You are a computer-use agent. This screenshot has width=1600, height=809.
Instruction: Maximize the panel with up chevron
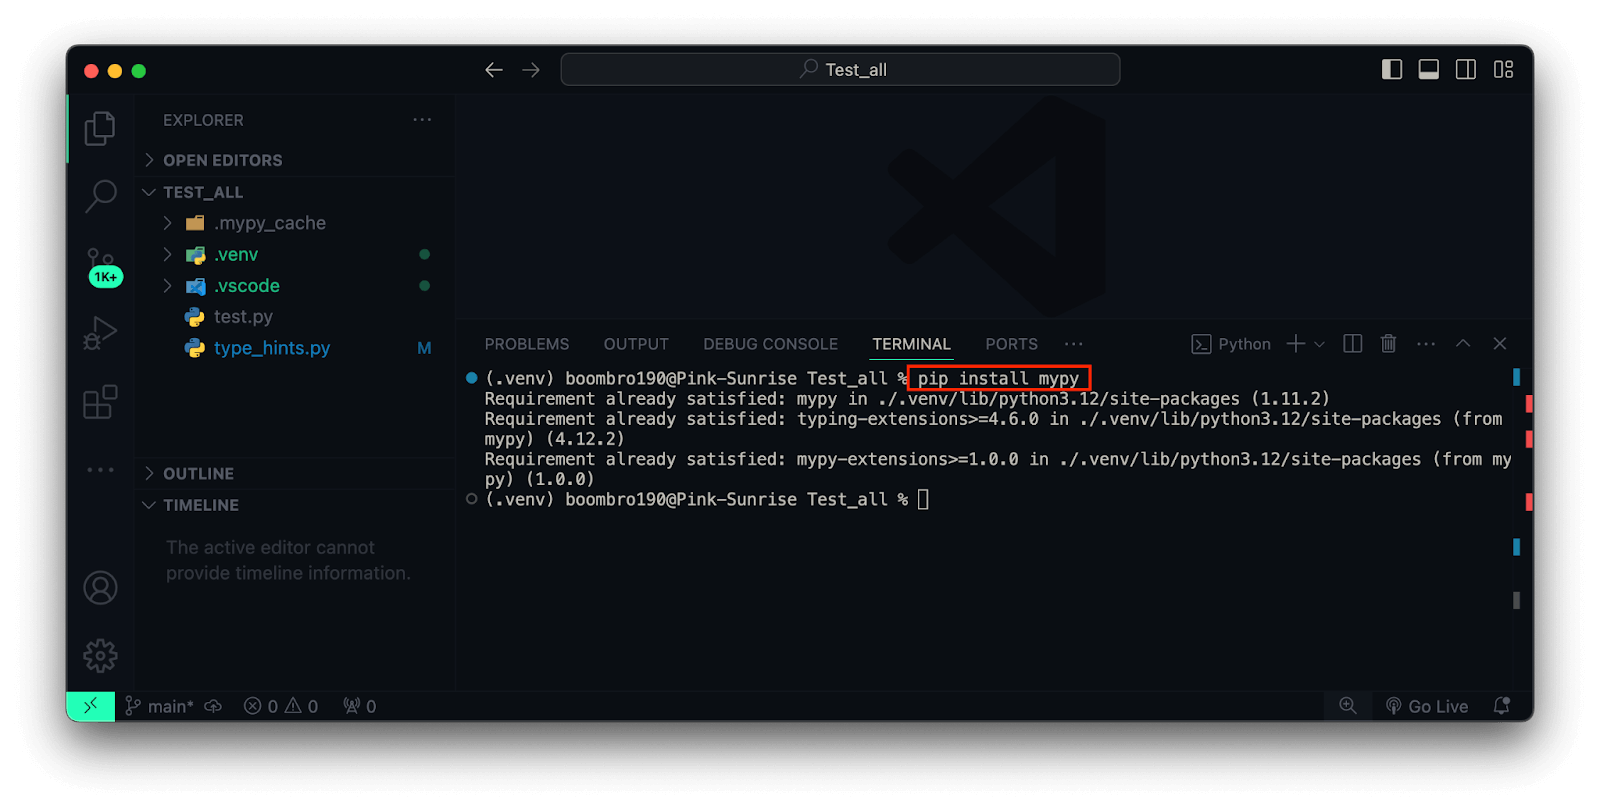click(1463, 343)
